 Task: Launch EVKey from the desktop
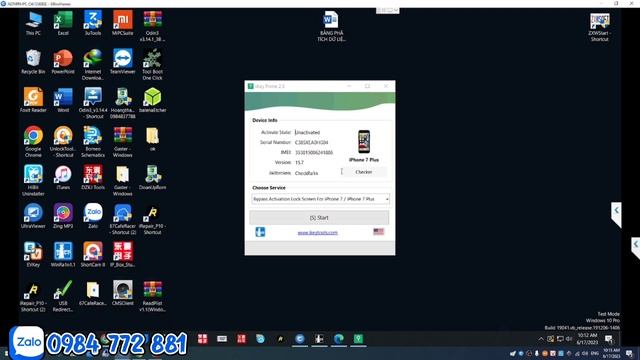pyautogui.click(x=33, y=254)
